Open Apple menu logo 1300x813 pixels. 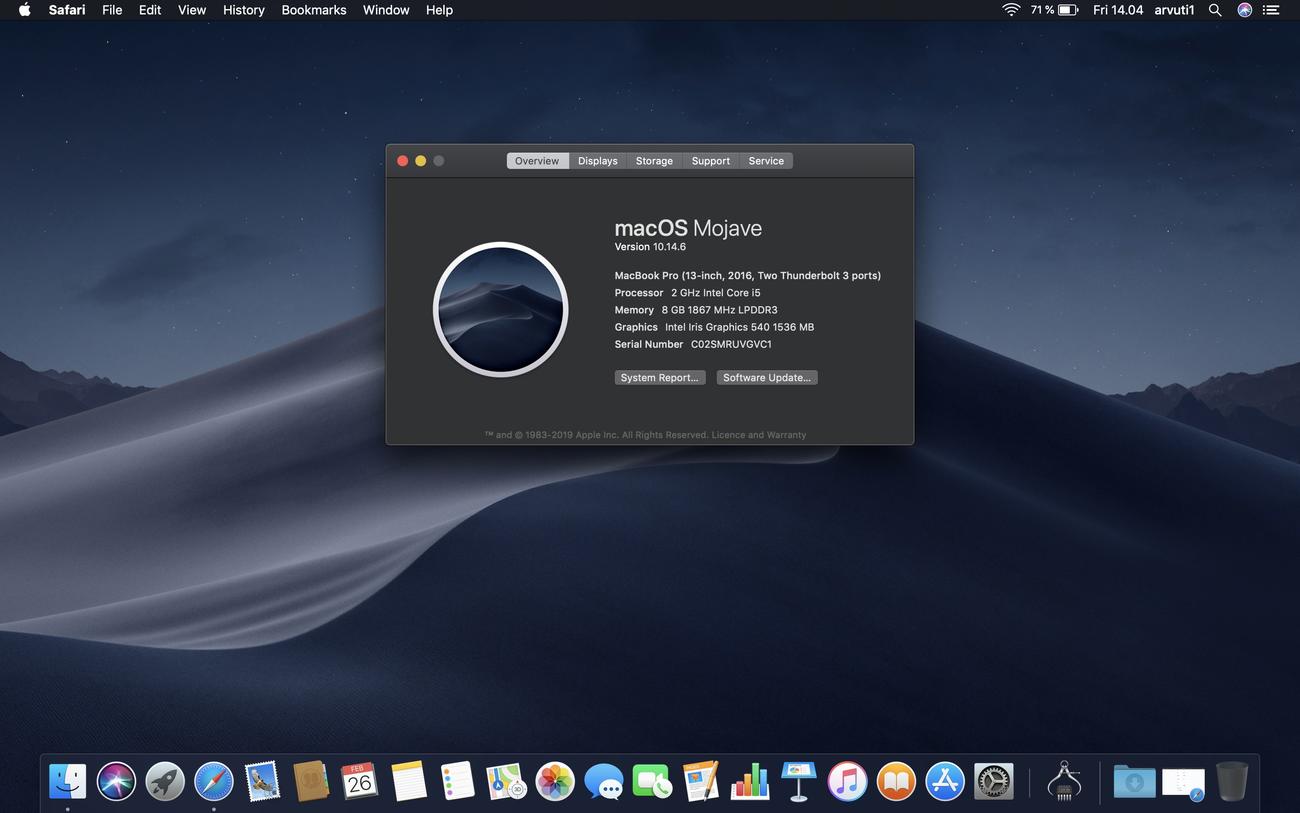tap(24, 10)
